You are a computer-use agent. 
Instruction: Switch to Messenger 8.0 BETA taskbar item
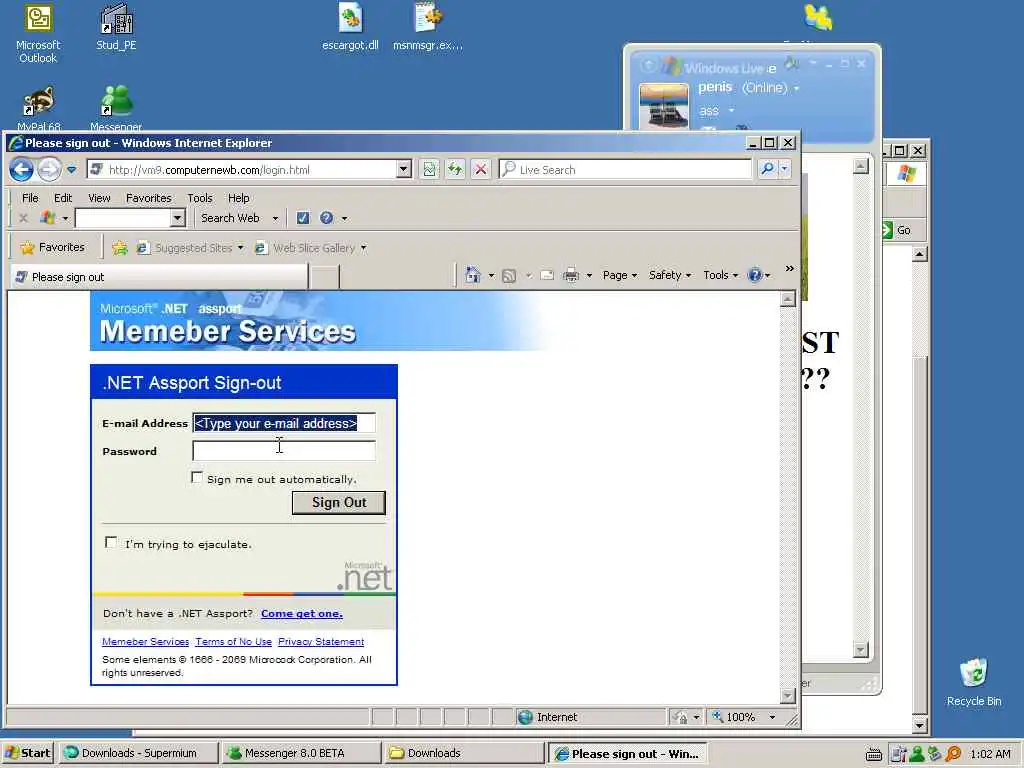300,753
